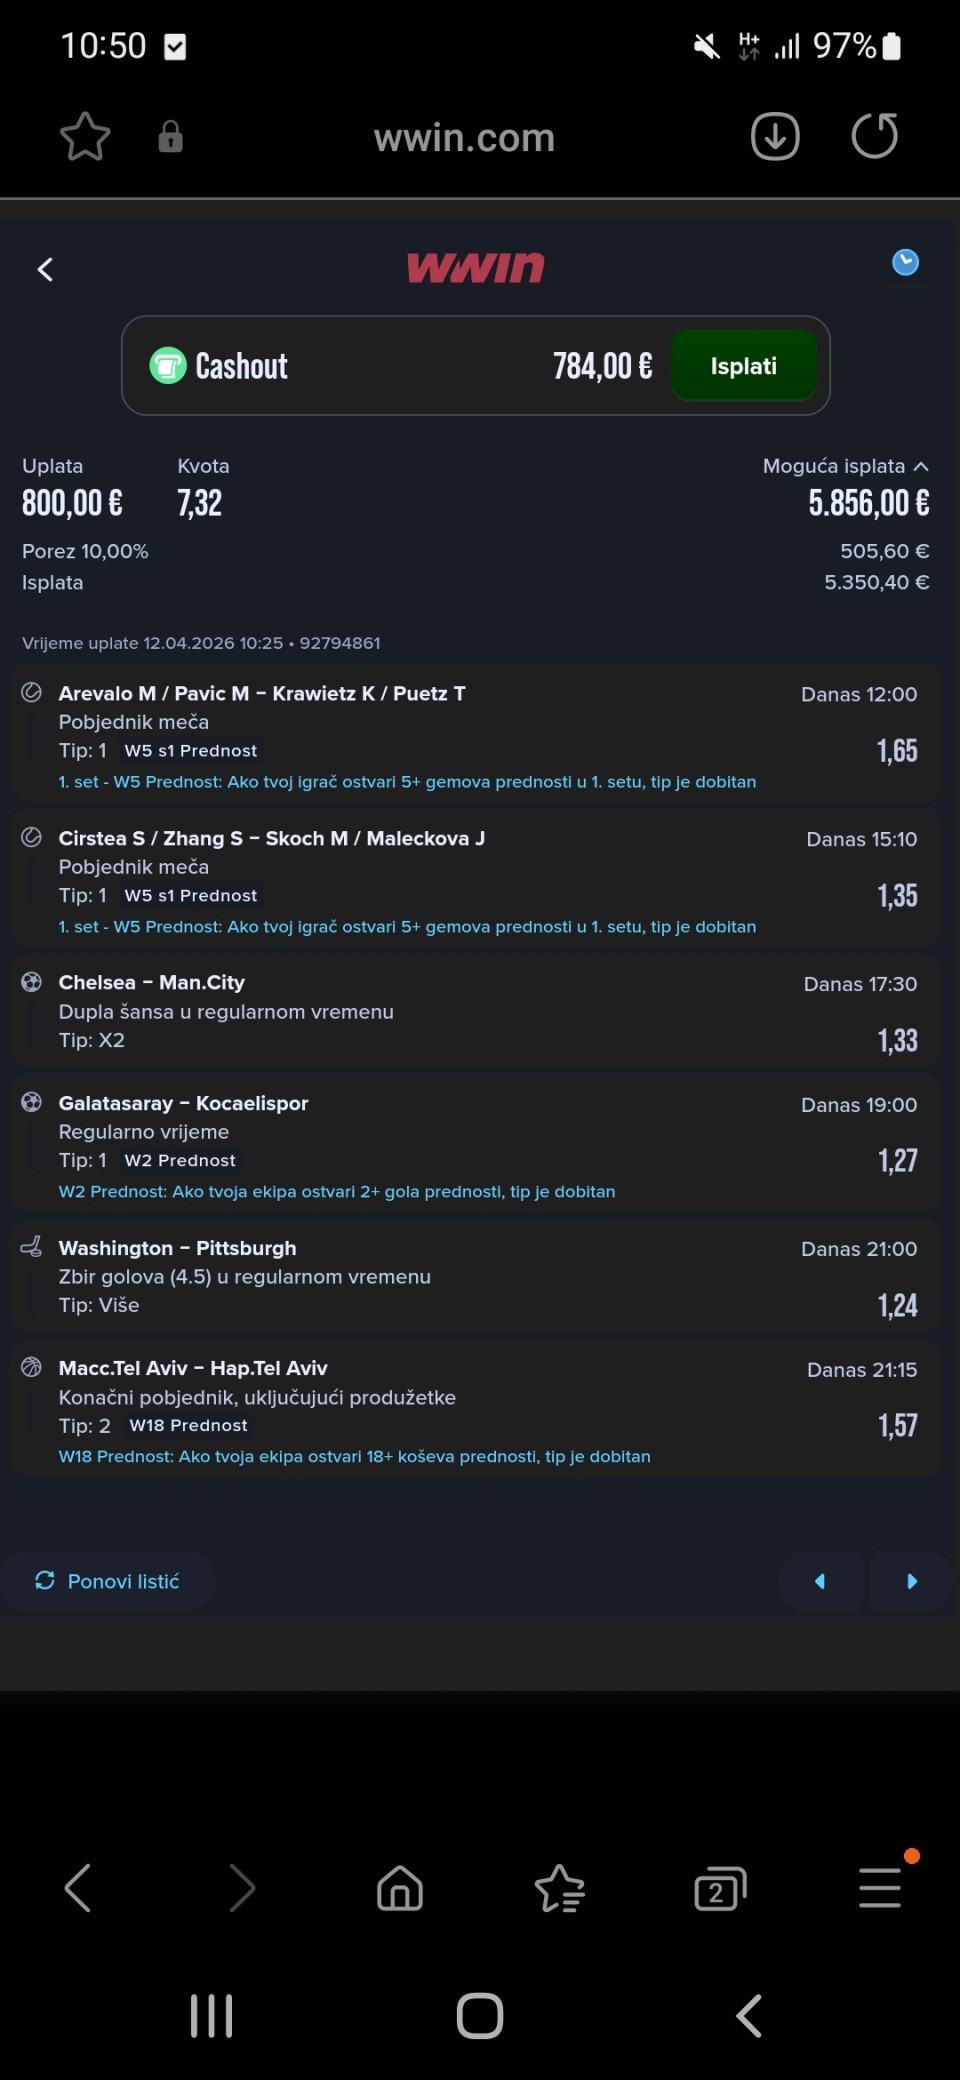Open the browser hamburger menu
Viewport: 960px width, 2080px height.
(x=880, y=1888)
